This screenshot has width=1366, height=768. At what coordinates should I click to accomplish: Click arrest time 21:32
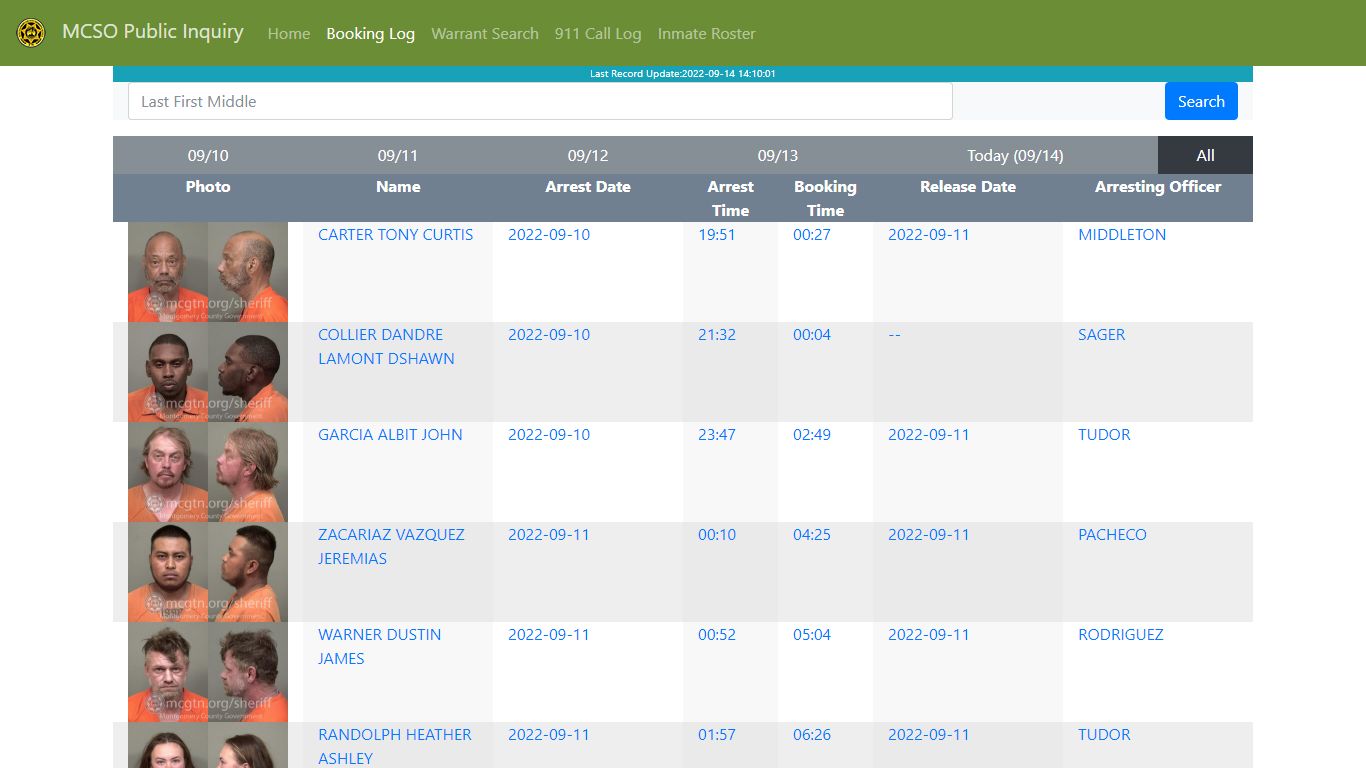(717, 334)
